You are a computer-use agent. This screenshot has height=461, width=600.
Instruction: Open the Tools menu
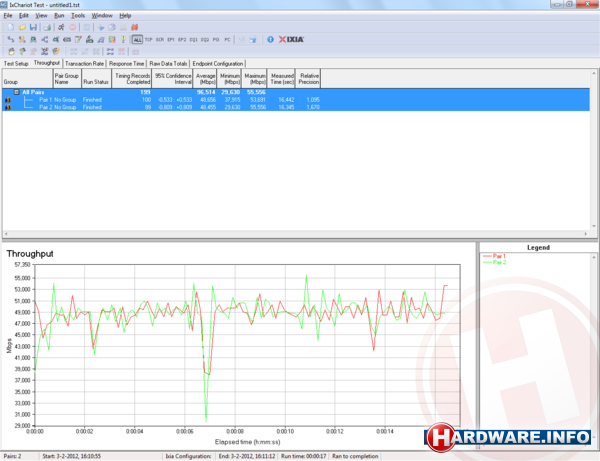click(x=78, y=16)
